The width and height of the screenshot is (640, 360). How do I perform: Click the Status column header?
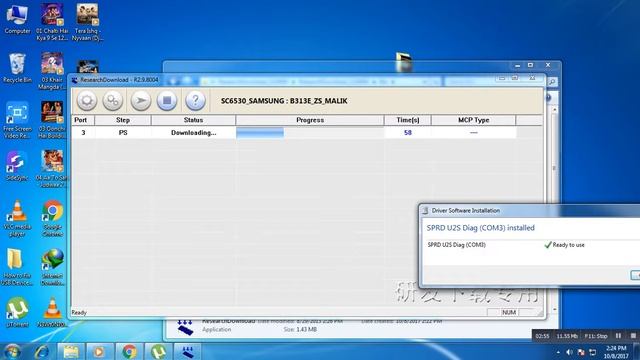pos(193,120)
